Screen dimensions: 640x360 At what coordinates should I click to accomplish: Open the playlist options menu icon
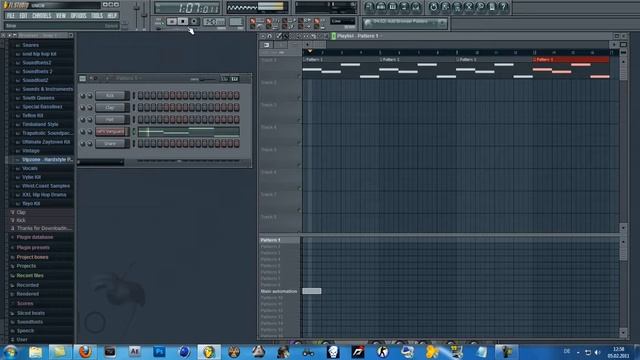pos(262,36)
